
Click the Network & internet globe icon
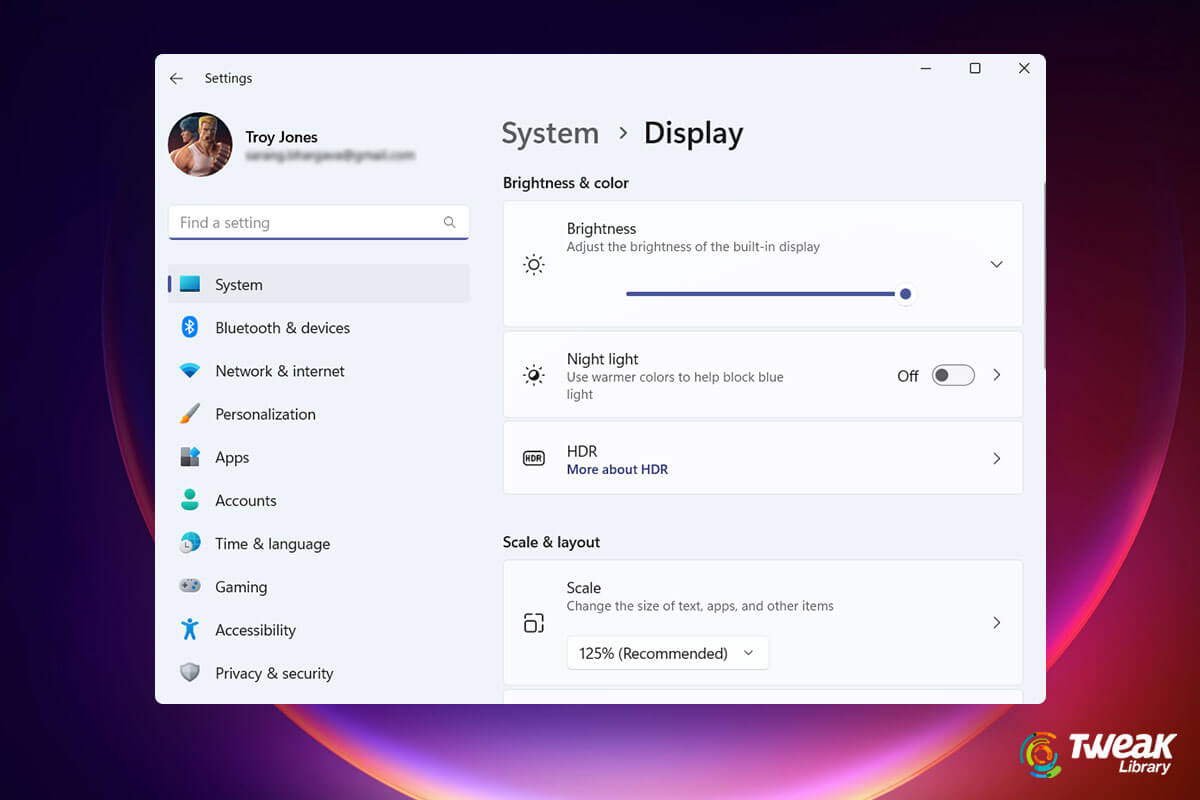pos(190,371)
